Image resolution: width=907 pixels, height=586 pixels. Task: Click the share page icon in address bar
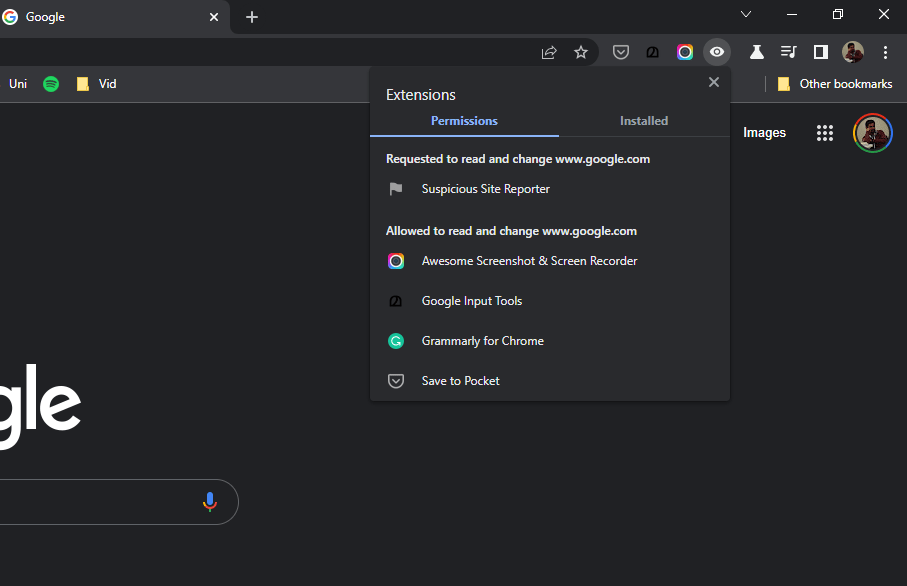(x=548, y=53)
